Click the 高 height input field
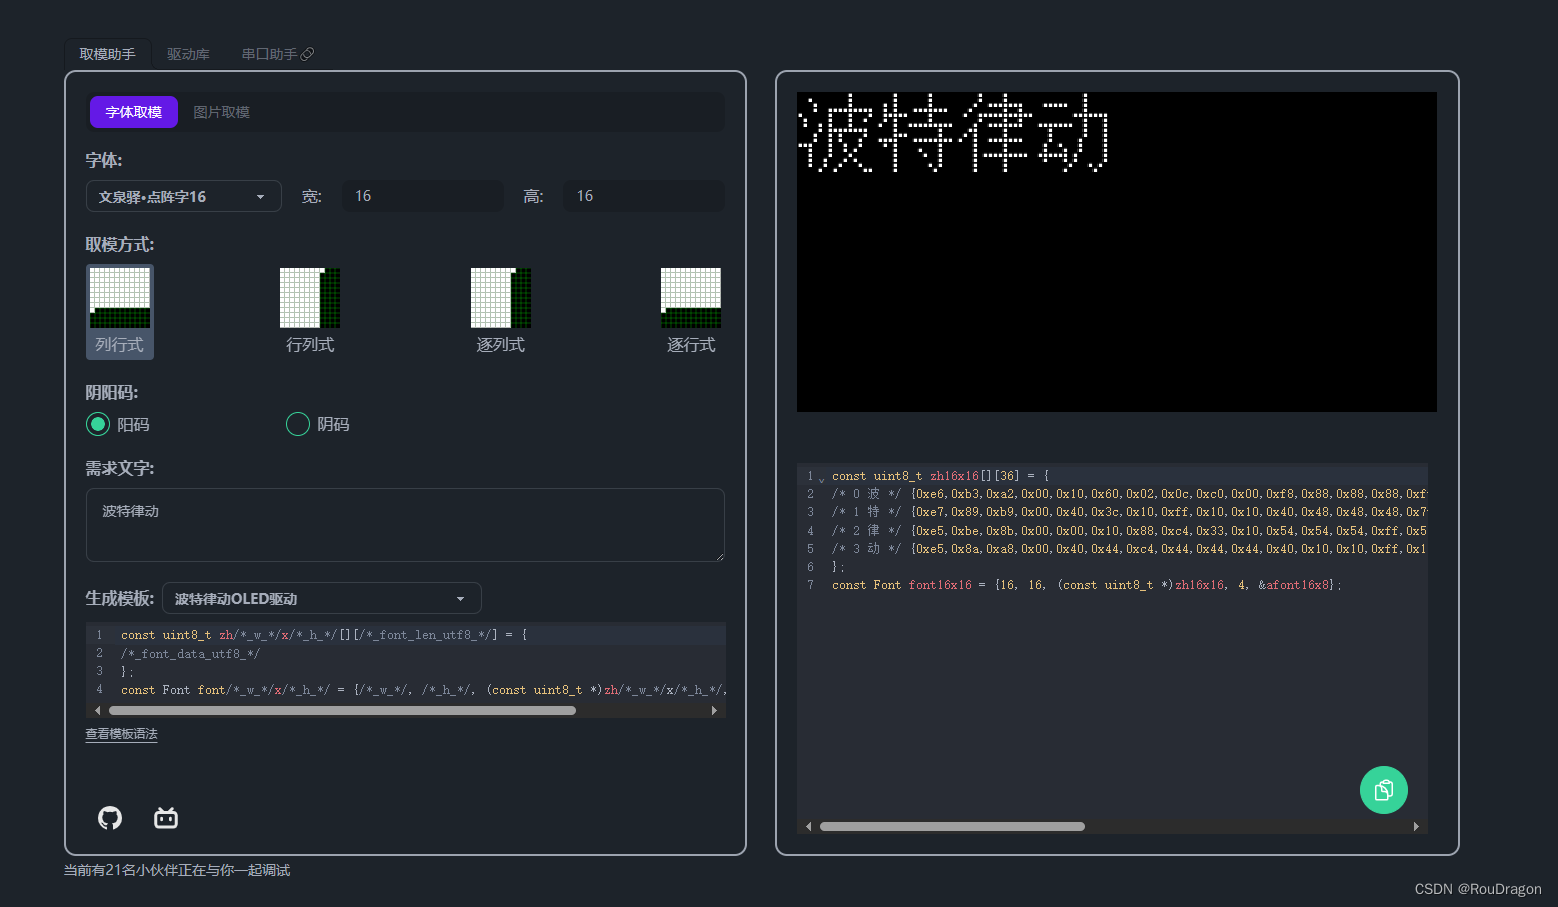Screen dimensions: 1558x907 point(644,196)
